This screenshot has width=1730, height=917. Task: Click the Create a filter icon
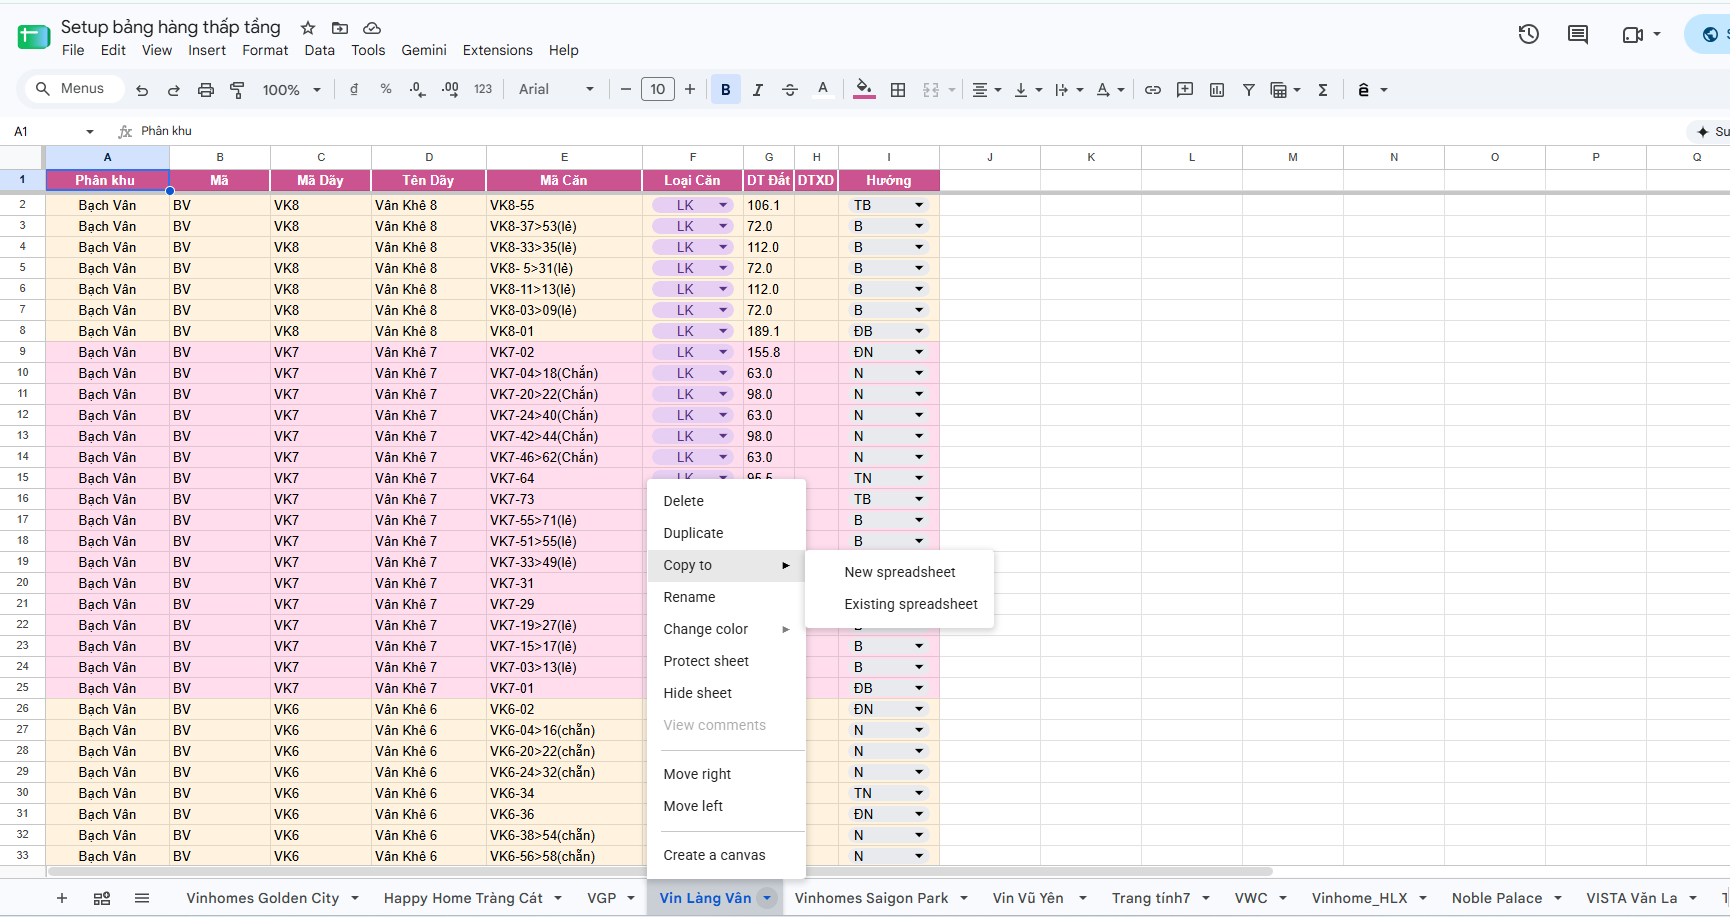pyautogui.click(x=1249, y=90)
